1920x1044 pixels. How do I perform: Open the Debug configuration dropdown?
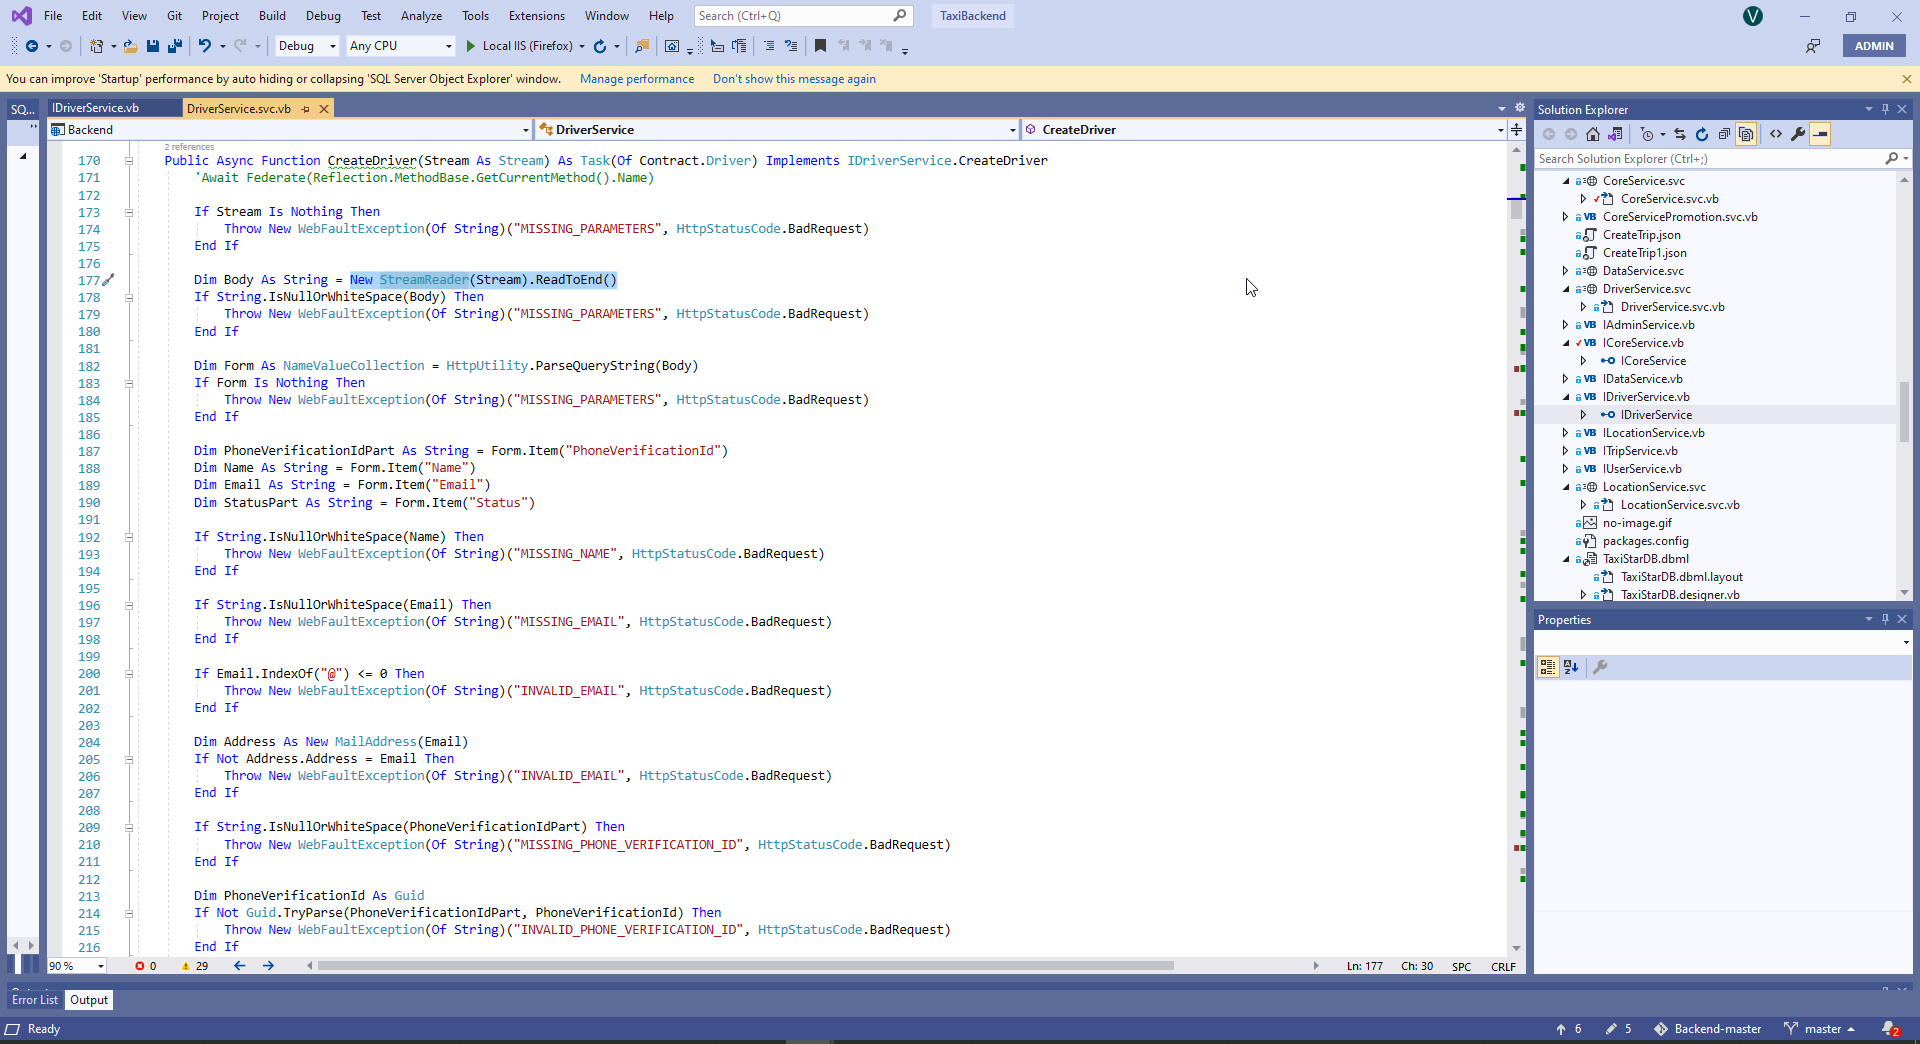tap(307, 46)
